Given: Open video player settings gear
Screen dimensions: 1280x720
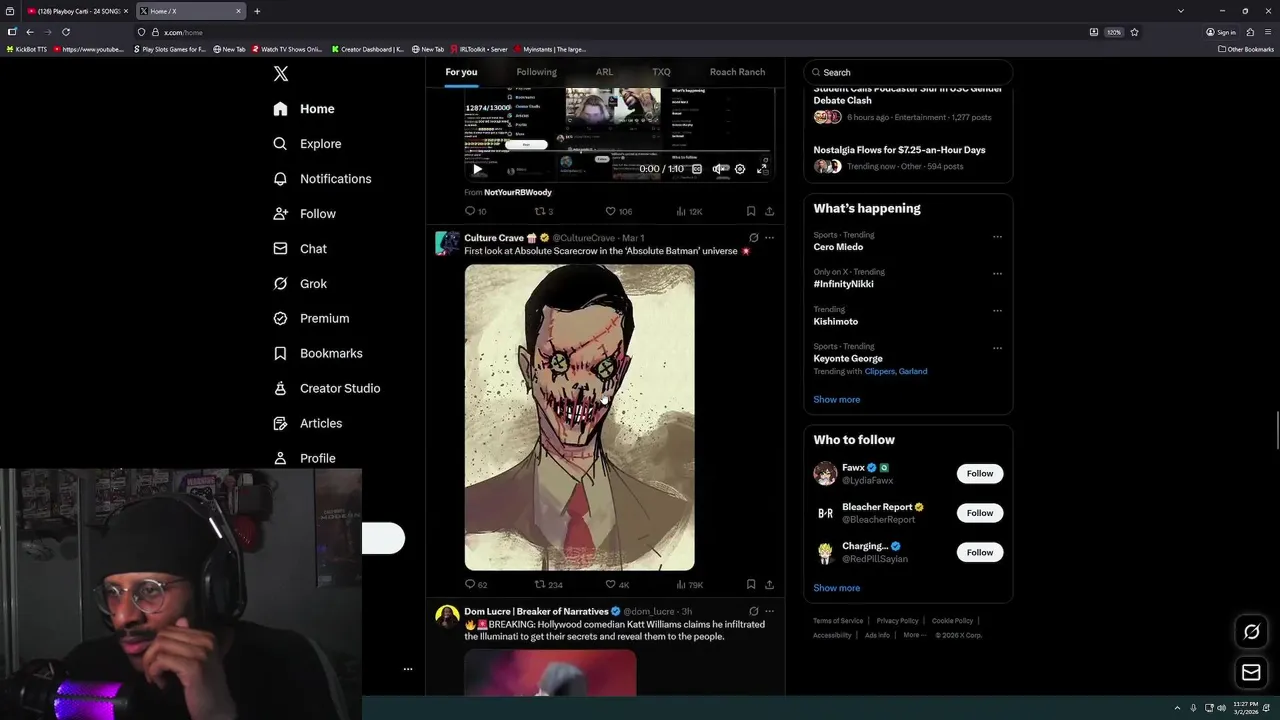Looking at the screenshot, I should coord(740,169).
